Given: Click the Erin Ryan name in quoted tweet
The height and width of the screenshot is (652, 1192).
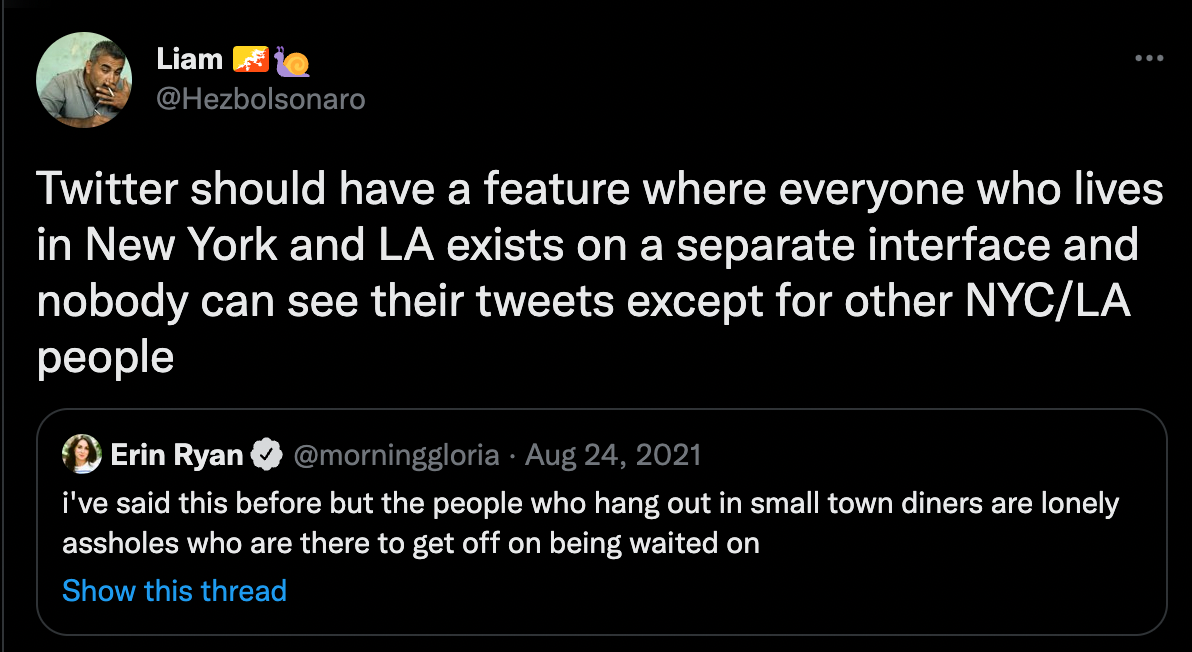Looking at the screenshot, I should pyautogui.click(x=177, y=456).
